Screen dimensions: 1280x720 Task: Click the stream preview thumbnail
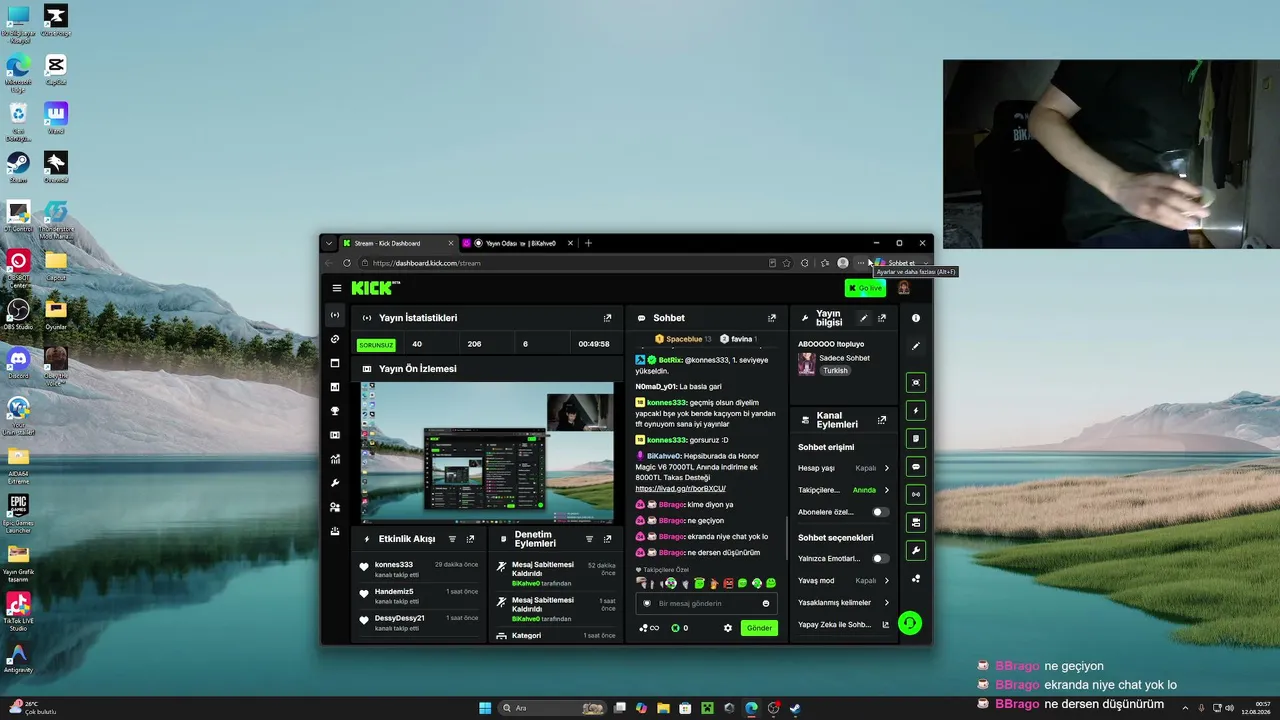(x=487, y=452)
